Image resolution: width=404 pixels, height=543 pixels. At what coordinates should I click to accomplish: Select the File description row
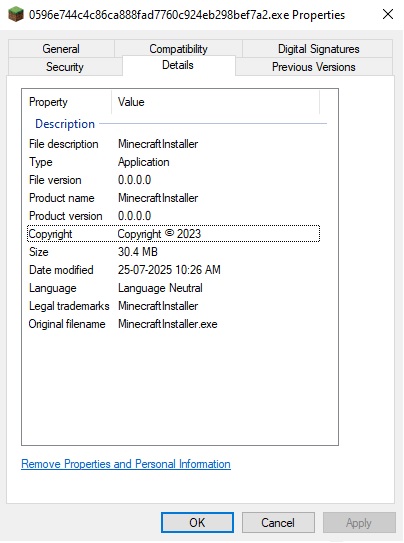174,144
